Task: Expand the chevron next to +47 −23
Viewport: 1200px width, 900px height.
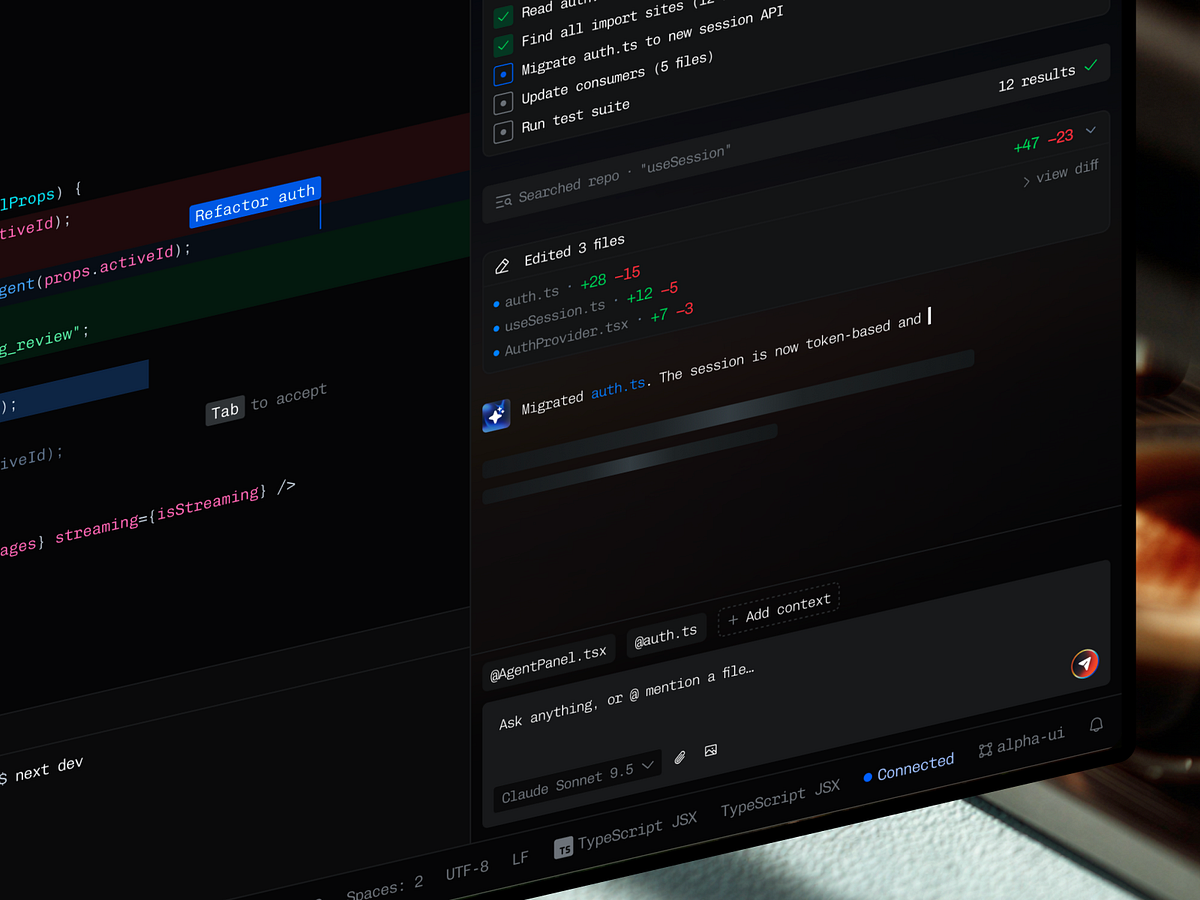Action: point(1091,130)
